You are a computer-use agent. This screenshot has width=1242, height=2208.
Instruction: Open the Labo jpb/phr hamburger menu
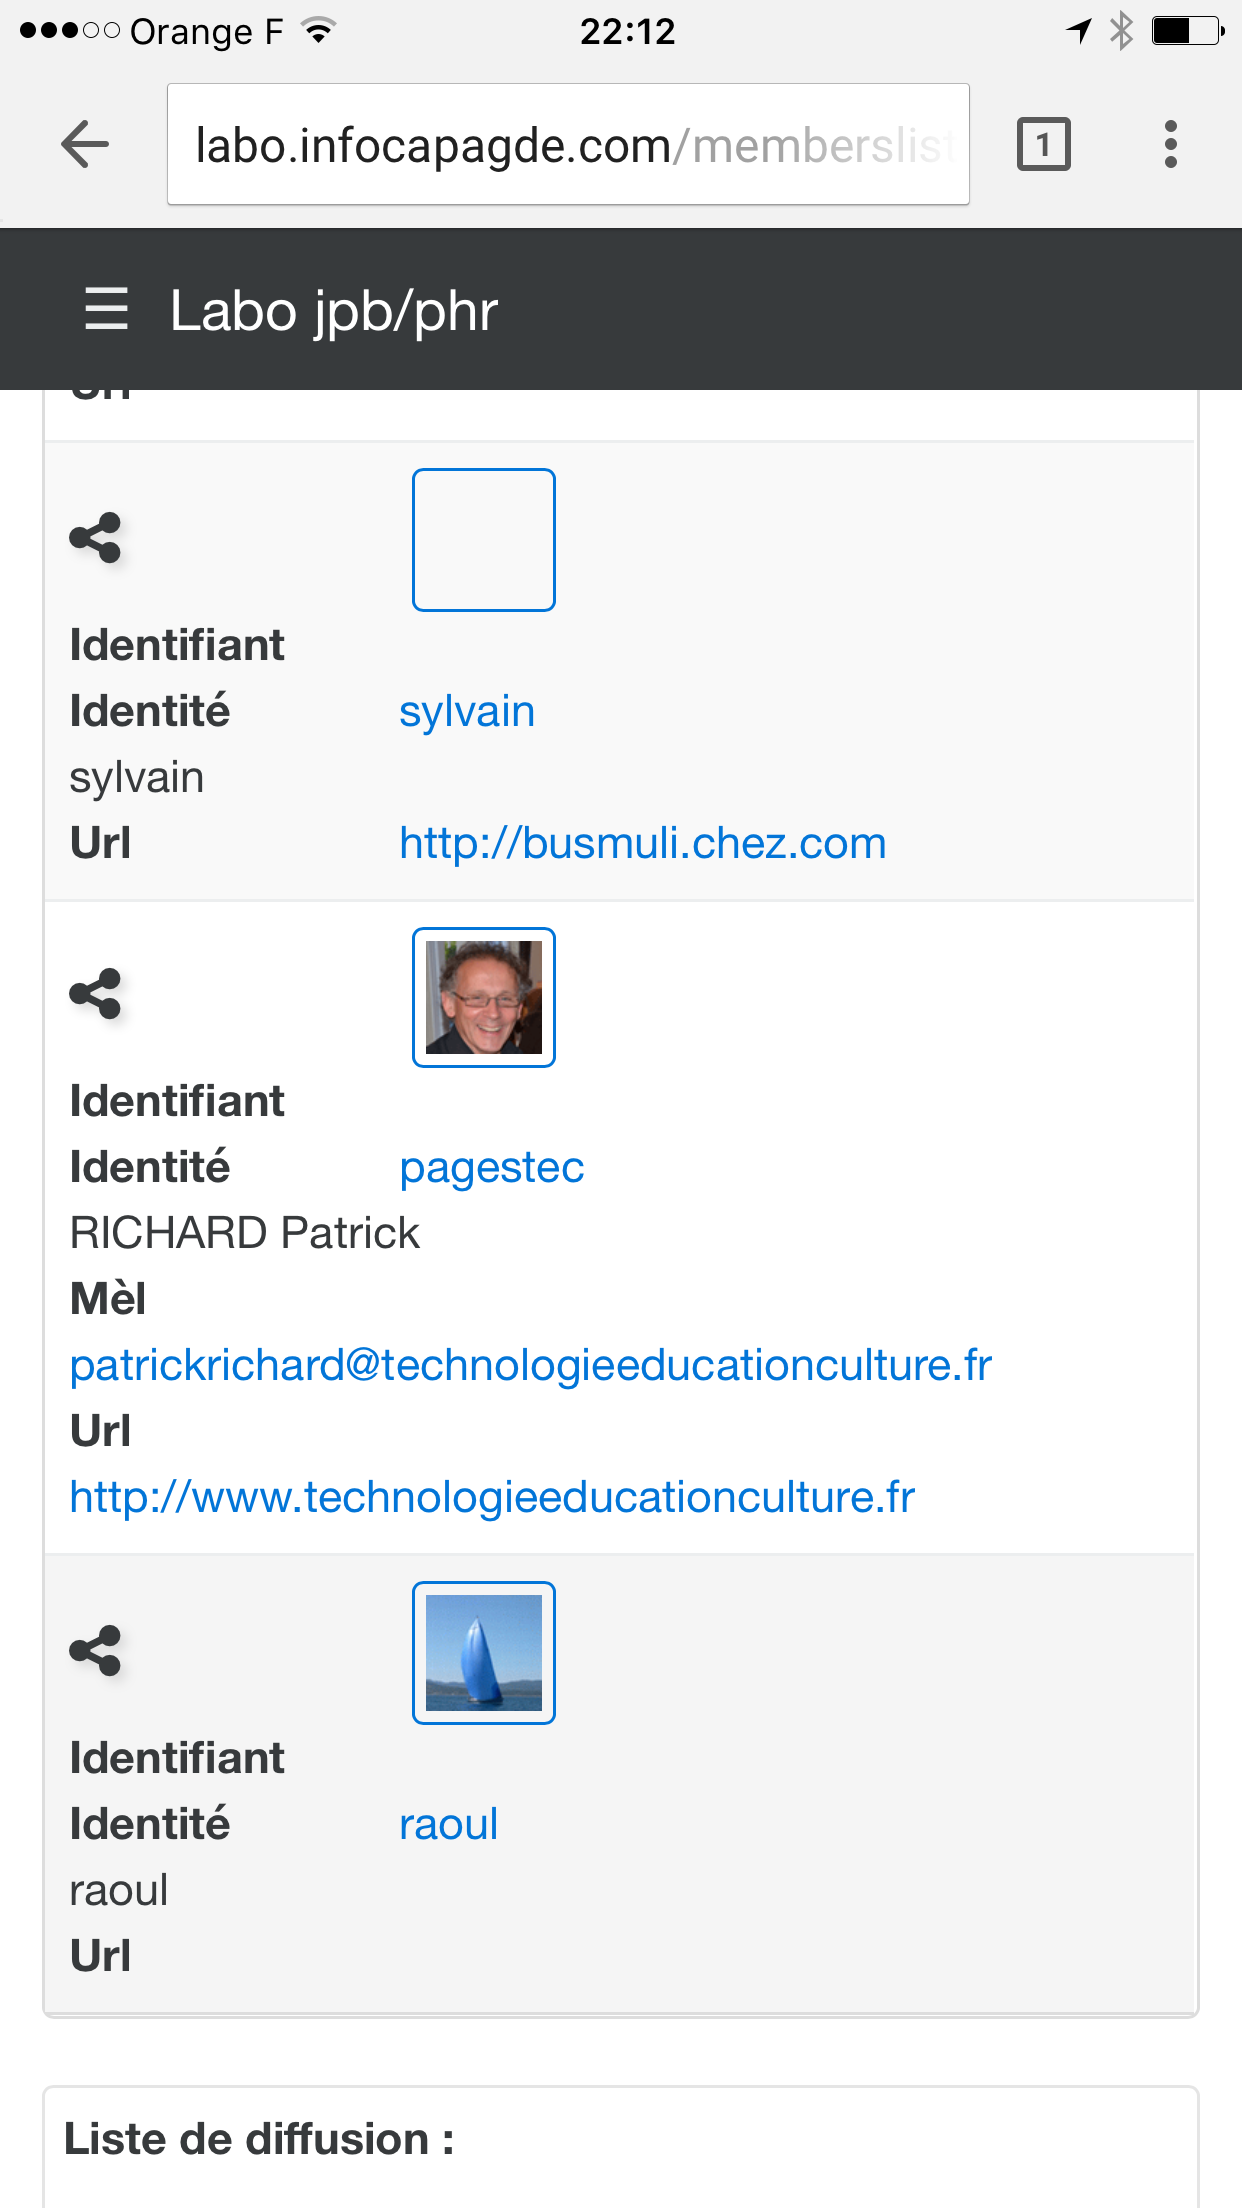click(106, 308)
